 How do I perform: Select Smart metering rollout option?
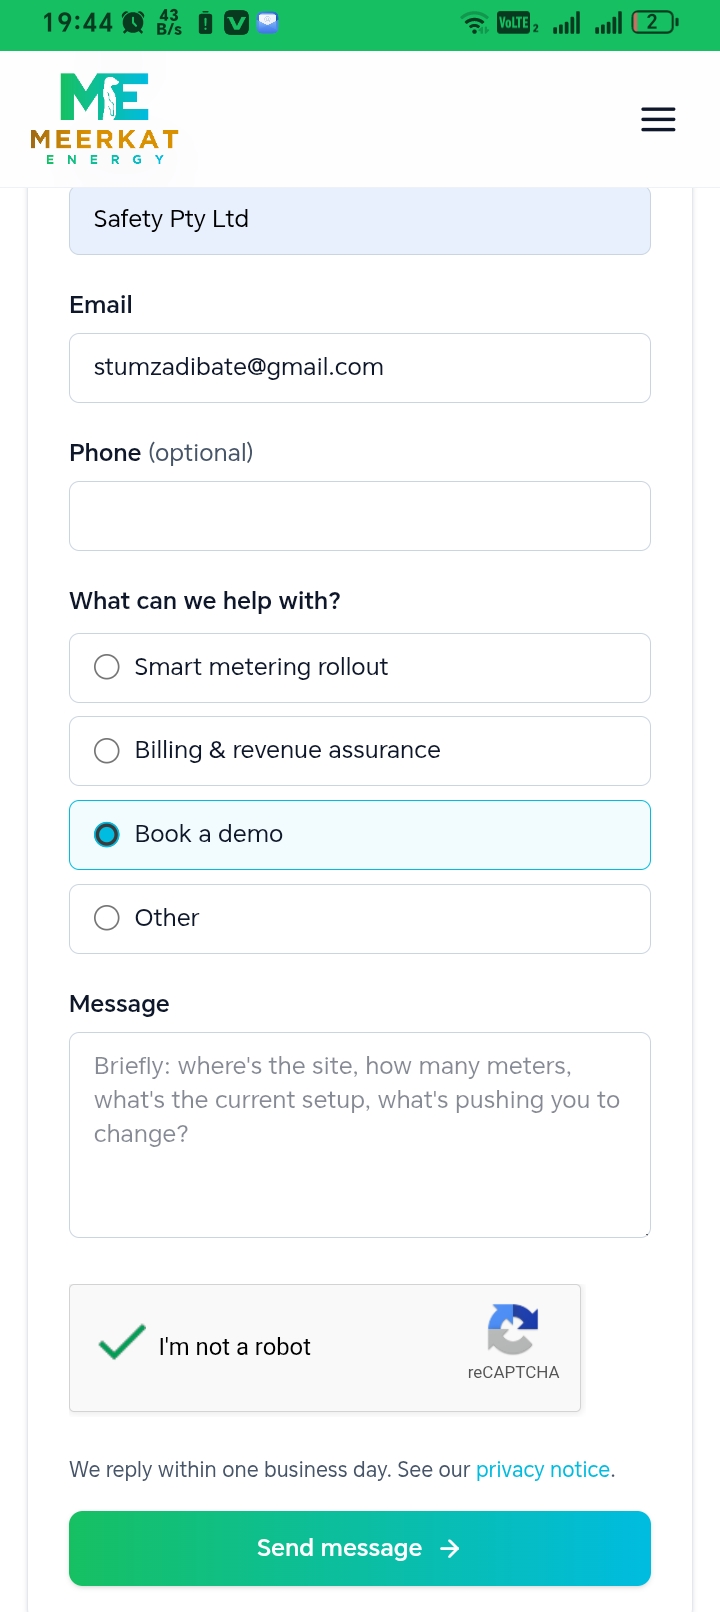tap(360, 668)
